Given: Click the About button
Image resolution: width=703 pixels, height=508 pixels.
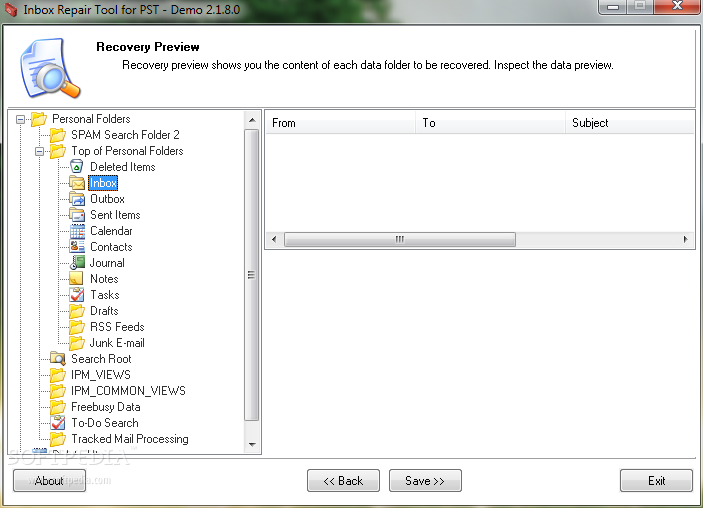Looking at the screenshot, I should 49,481.
